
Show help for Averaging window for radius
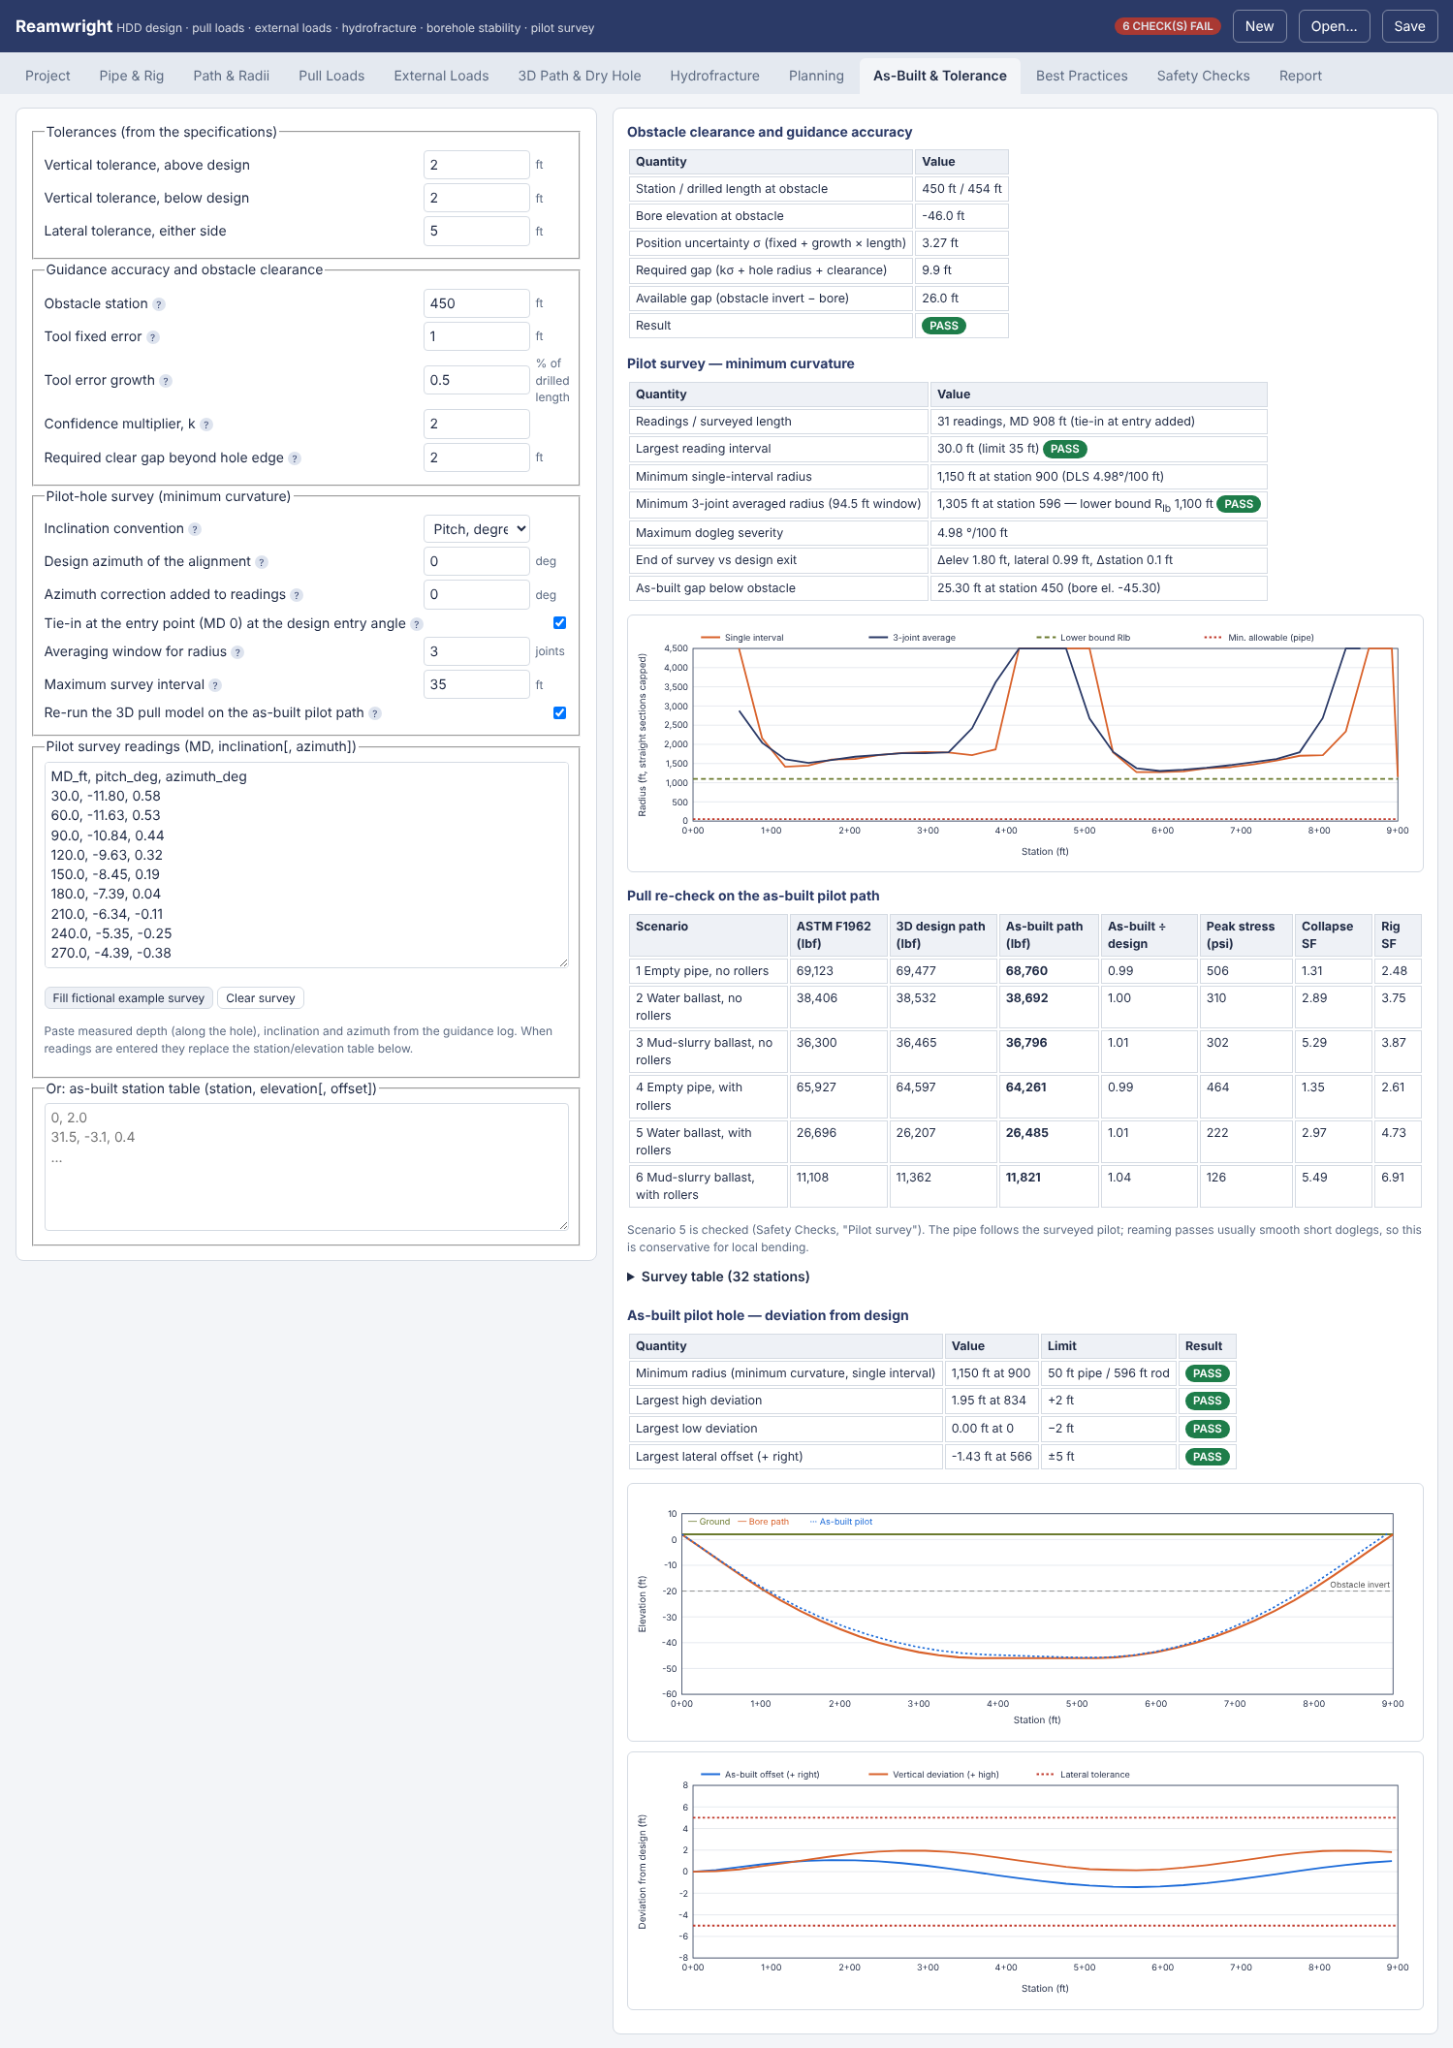coord(238,652)
